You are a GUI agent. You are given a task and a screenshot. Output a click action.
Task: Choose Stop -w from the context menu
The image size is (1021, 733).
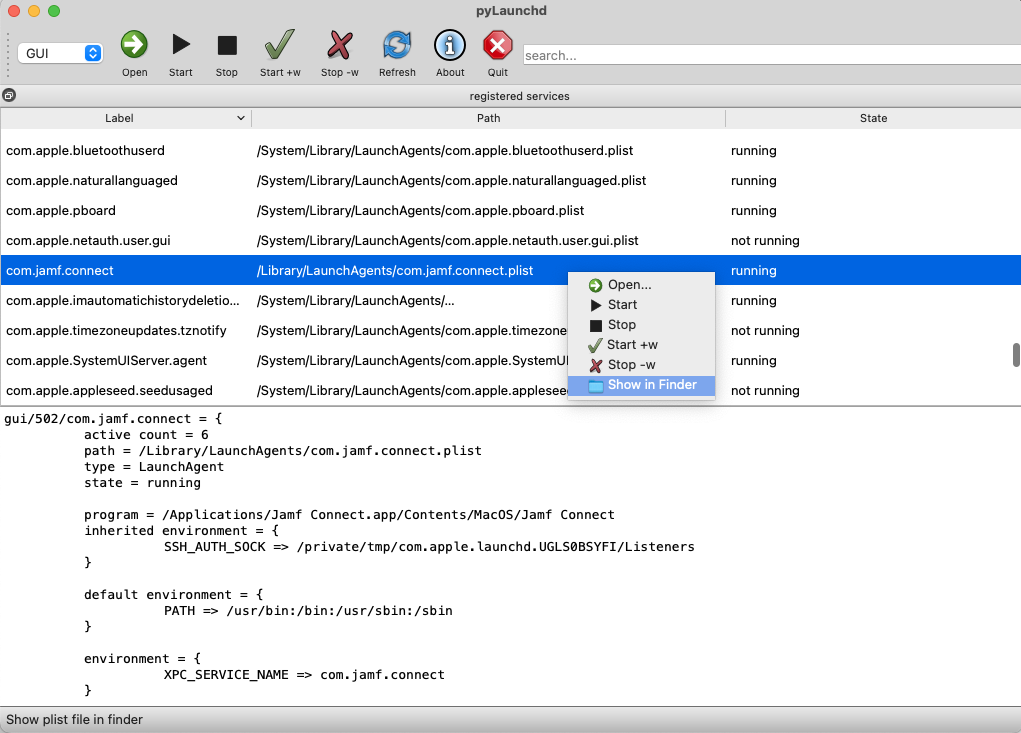641,365
